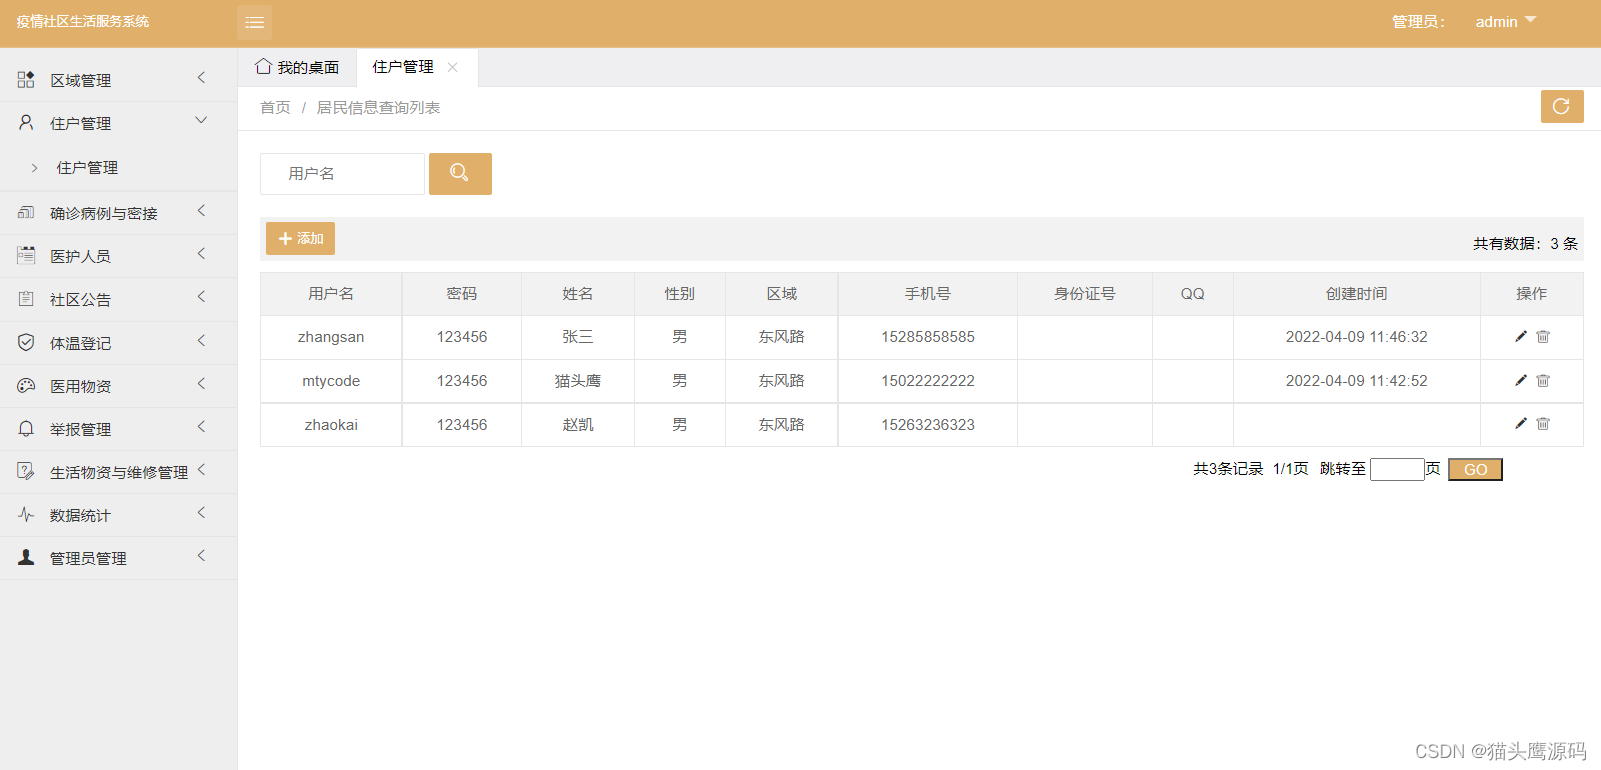The height and width of the screenshot is (770, 1601).
Task: Open the 生活物资与维修管理 menu item
Action: (118, 472)
